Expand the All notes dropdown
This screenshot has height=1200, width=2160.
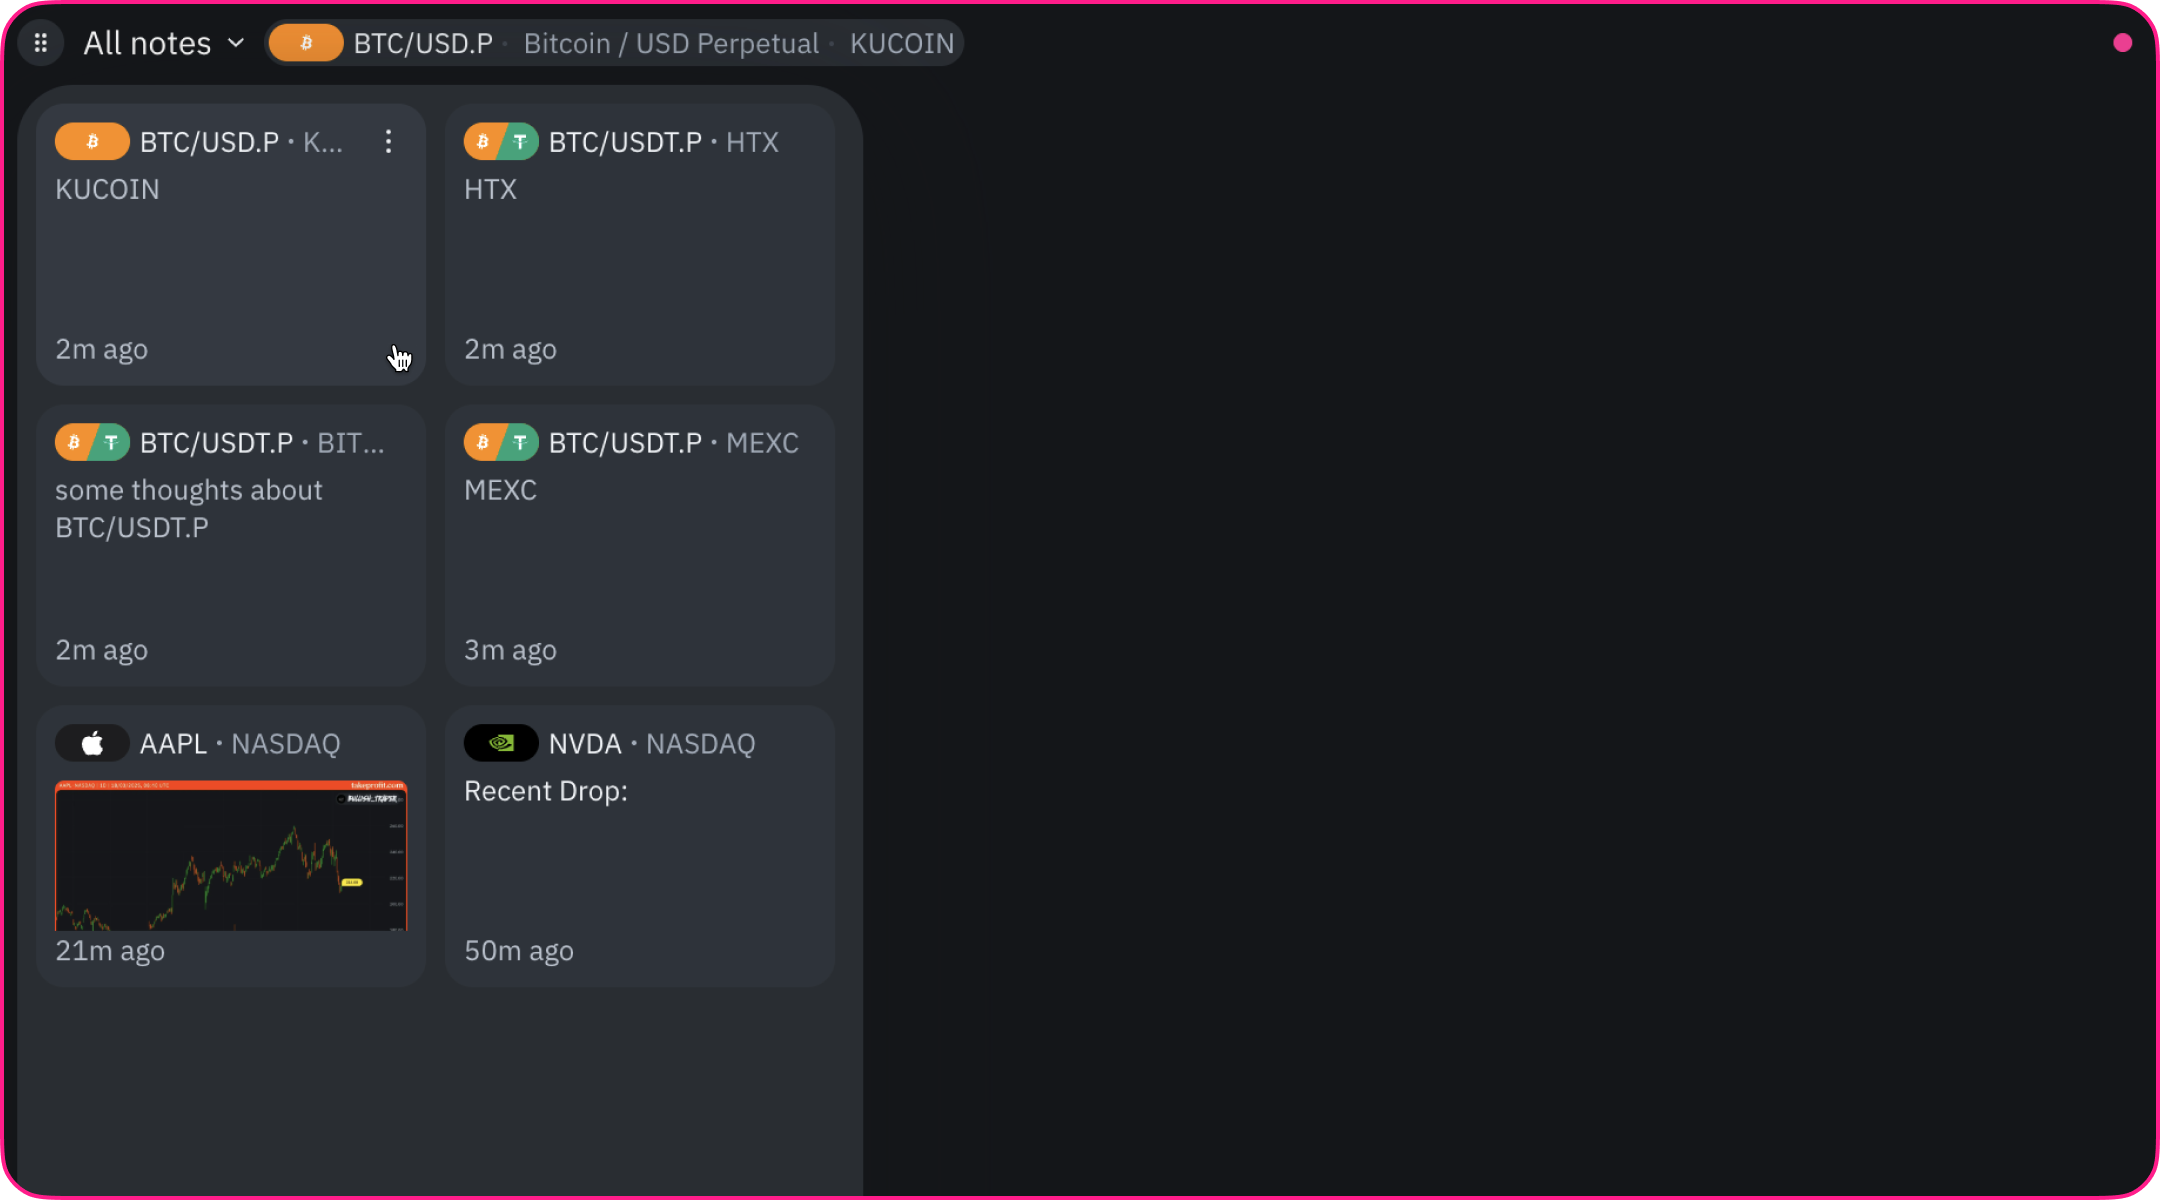164,43
